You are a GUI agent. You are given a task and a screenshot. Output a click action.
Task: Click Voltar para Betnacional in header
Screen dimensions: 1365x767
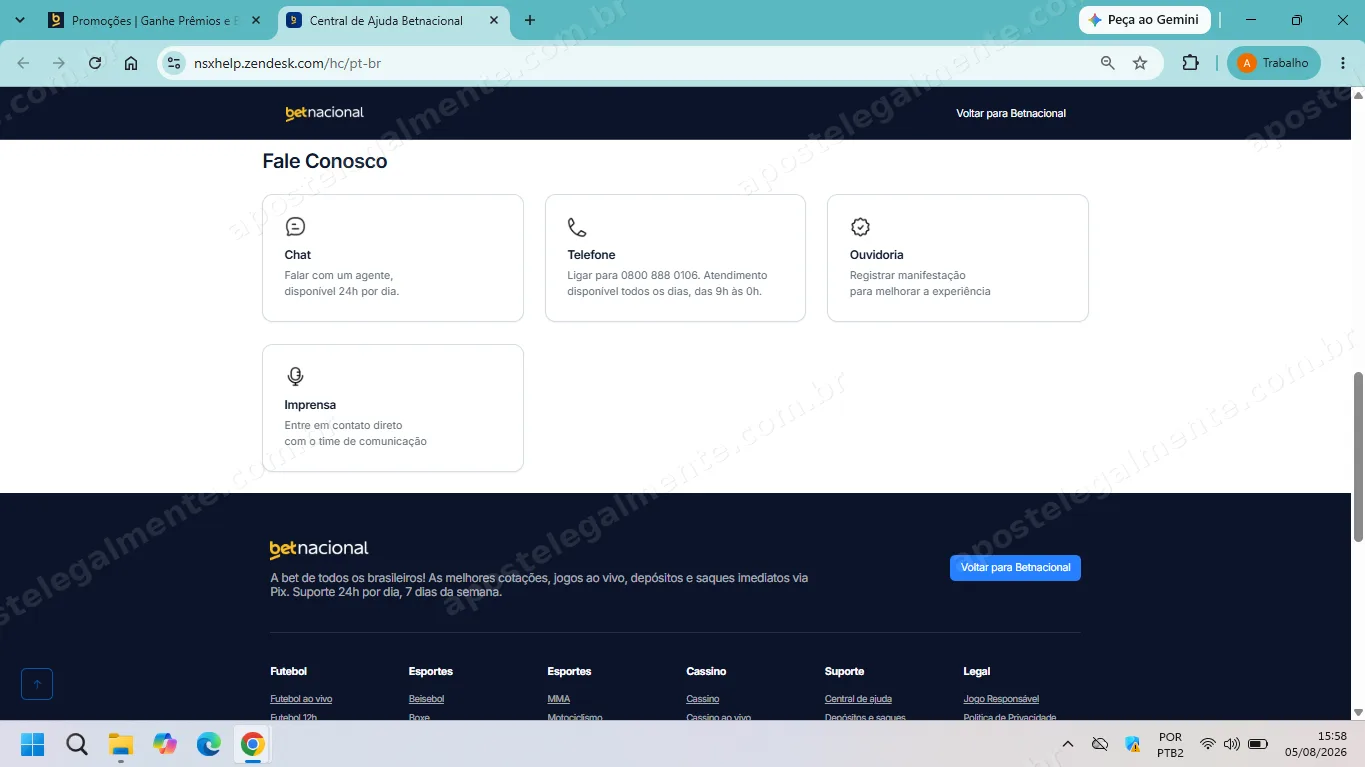[1011, 113]
